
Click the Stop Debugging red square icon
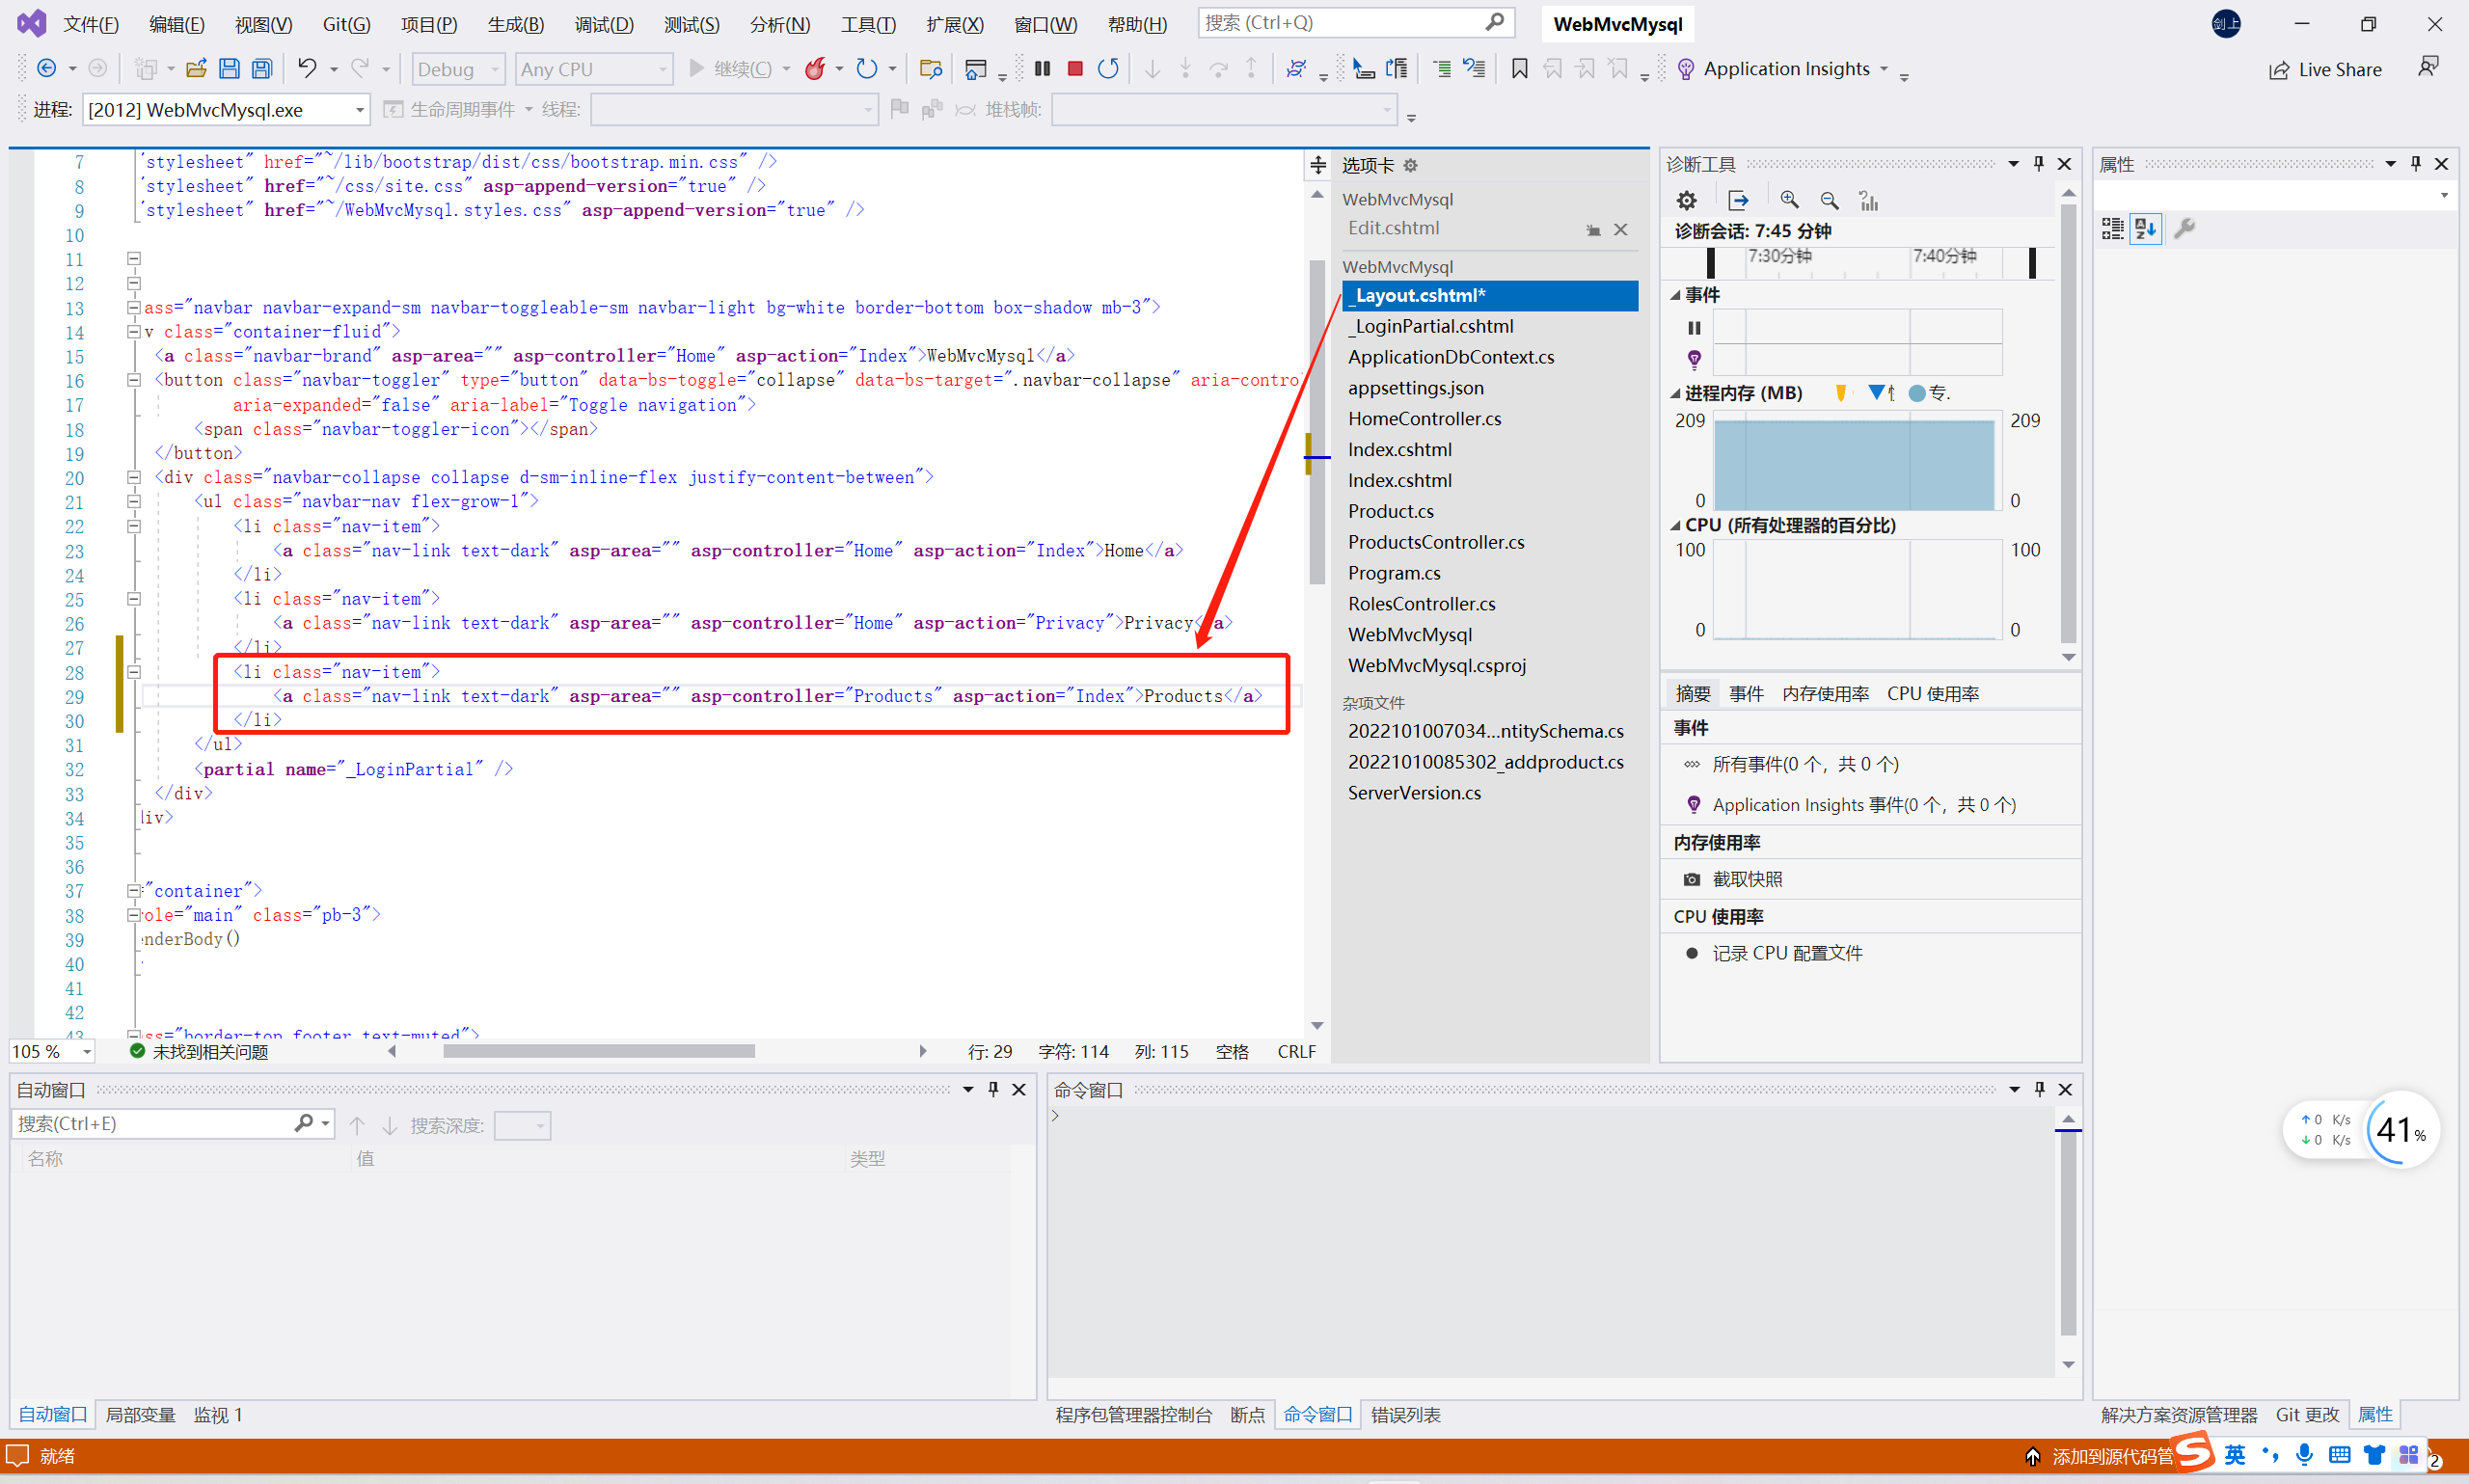(1075, 68)
